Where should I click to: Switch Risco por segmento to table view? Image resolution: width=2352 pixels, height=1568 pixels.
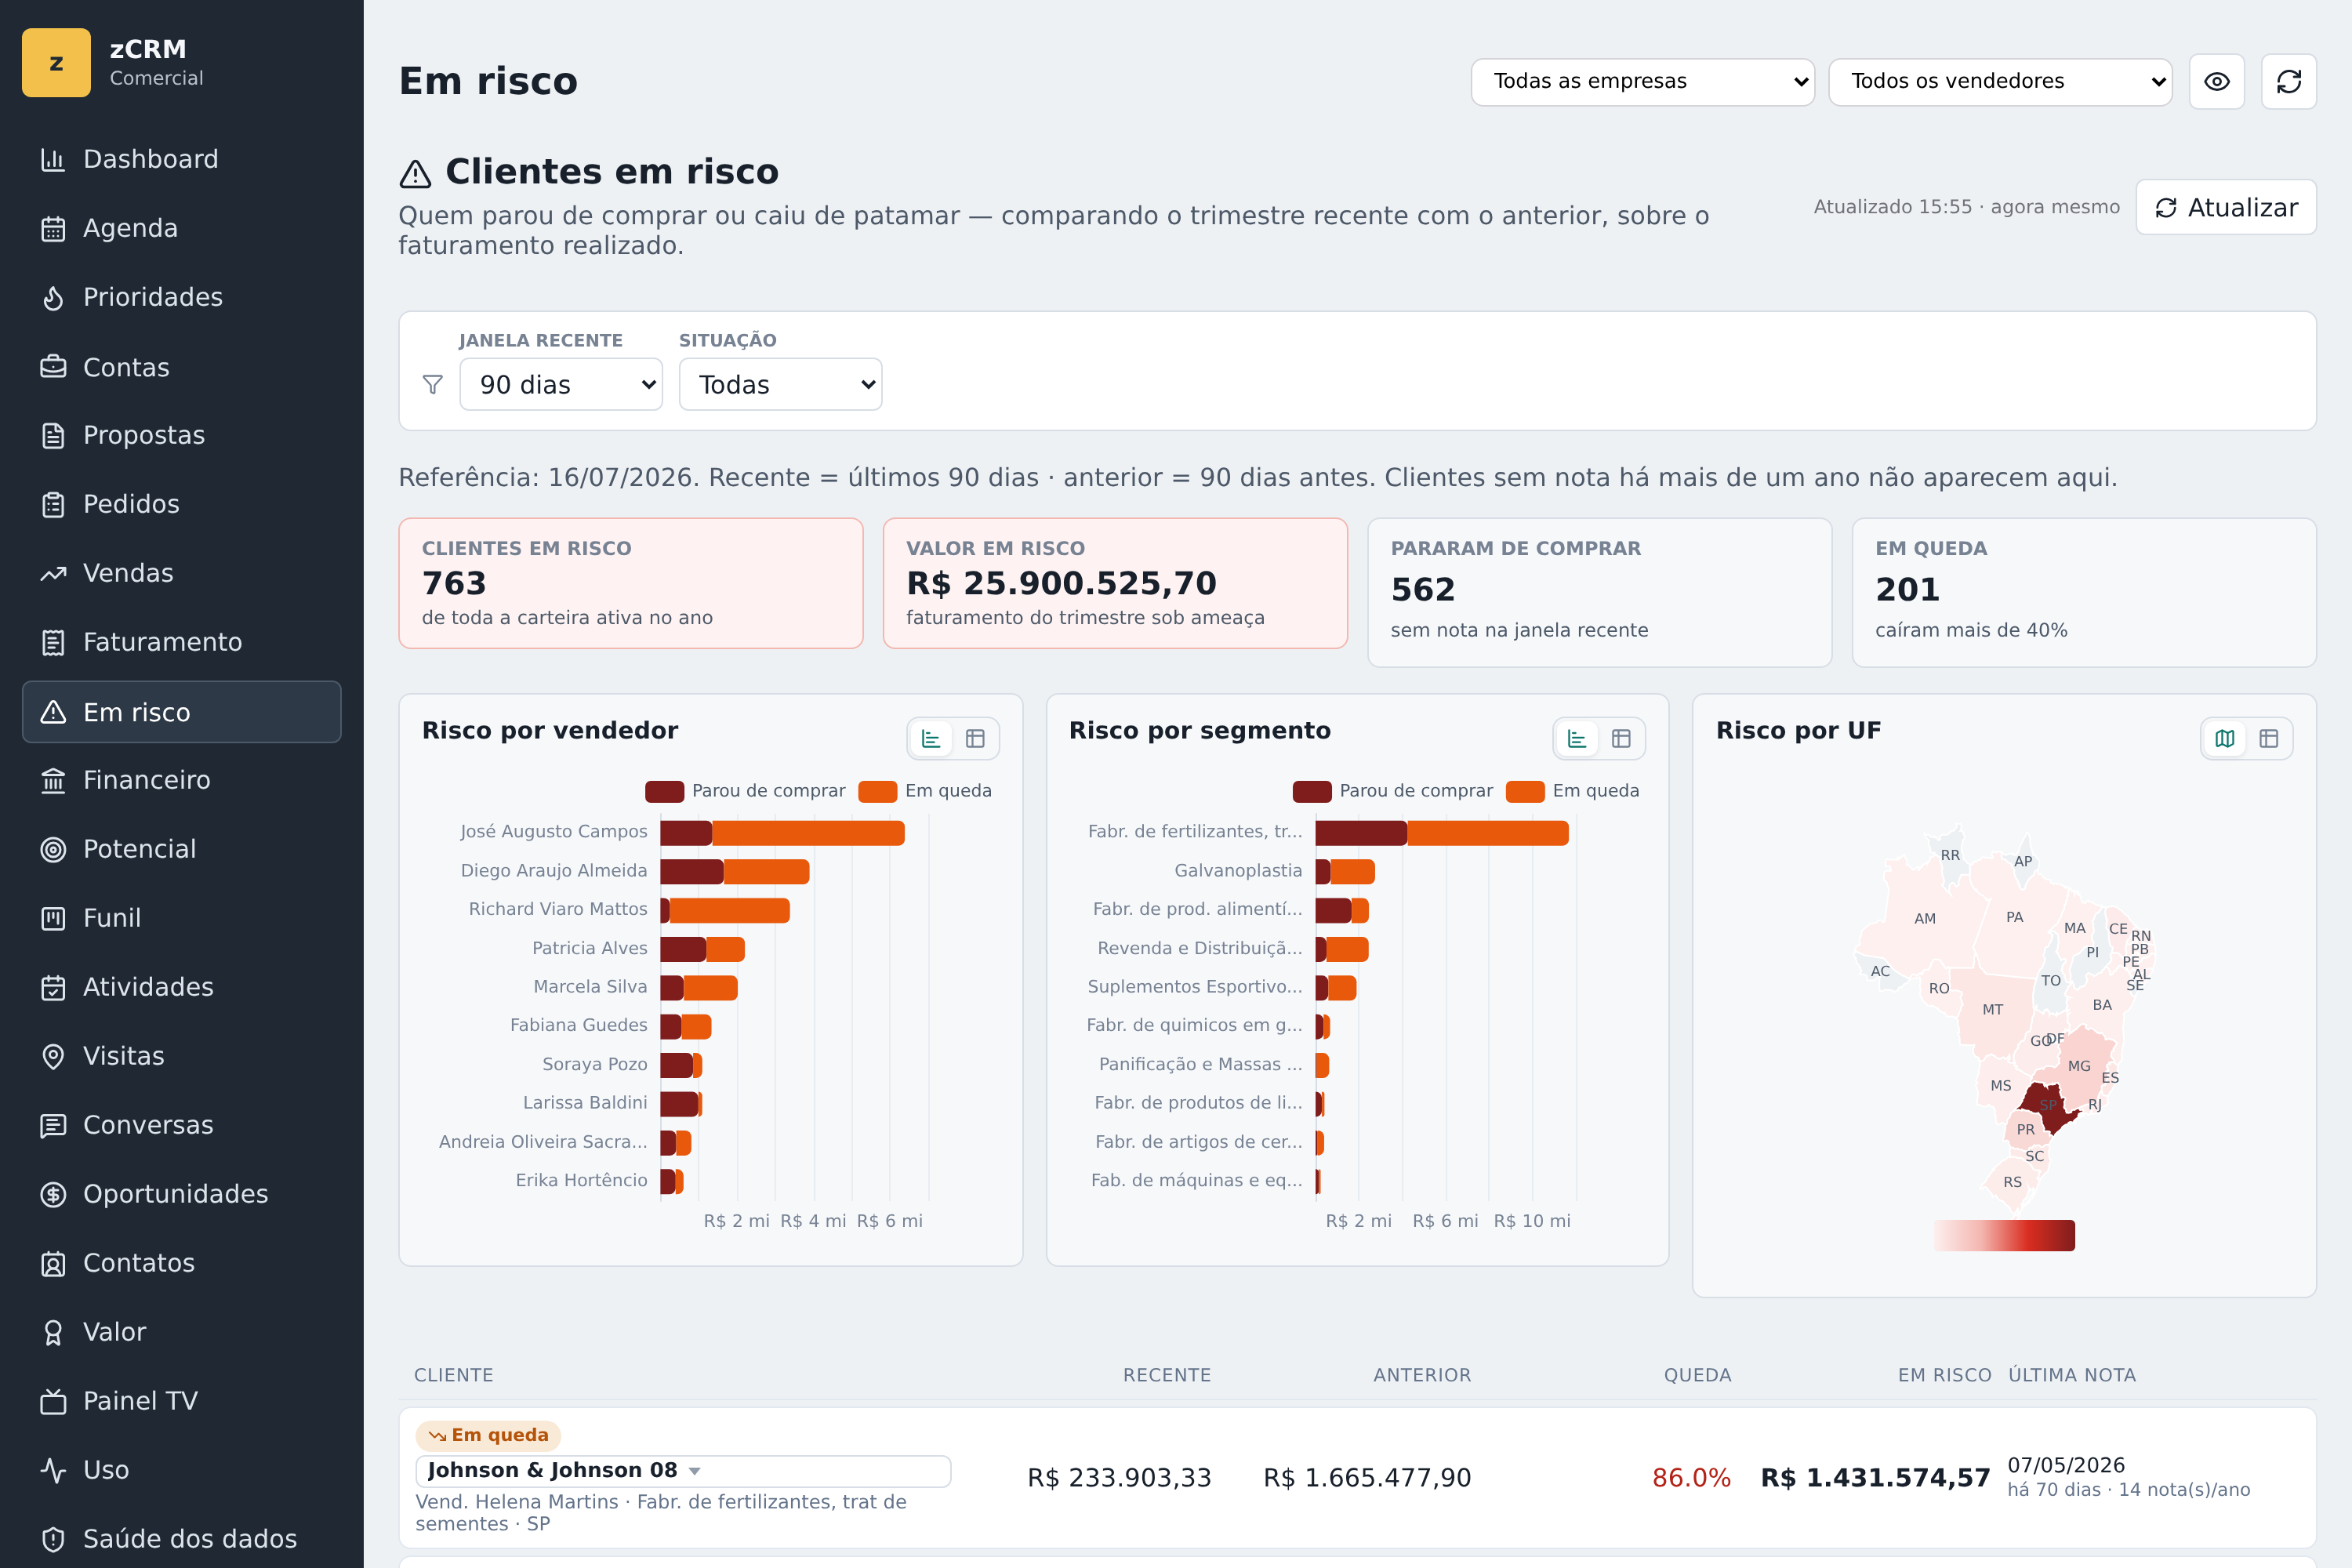(x=1621, y=739)
